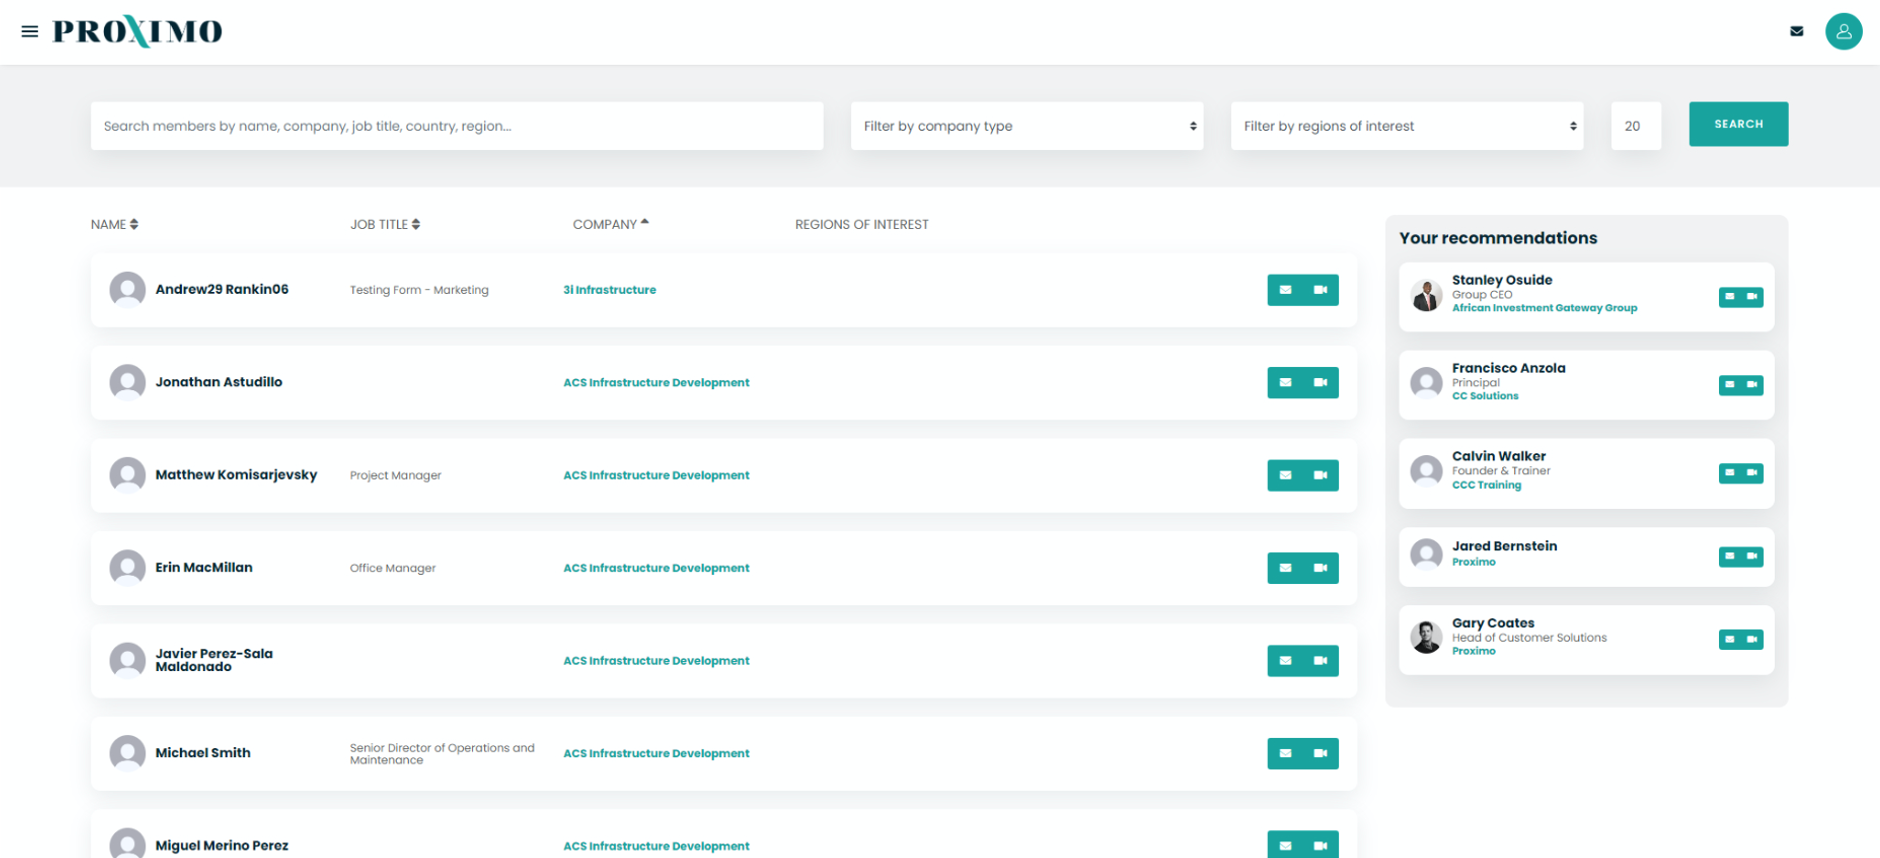The width and height of the screenshot is (1880, 858).
Task: Click the results count field showing 20
Action: (x=1636, y=126)
